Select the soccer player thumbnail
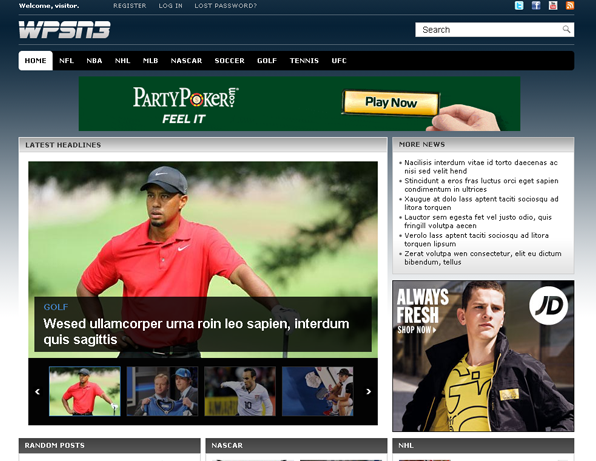Image resolution: width=596 pixels, height=461 pixels. pos(240,391)
